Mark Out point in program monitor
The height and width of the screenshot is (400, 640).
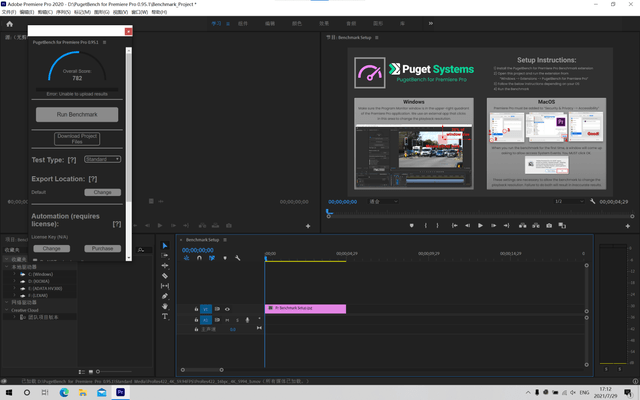[438, 225]
